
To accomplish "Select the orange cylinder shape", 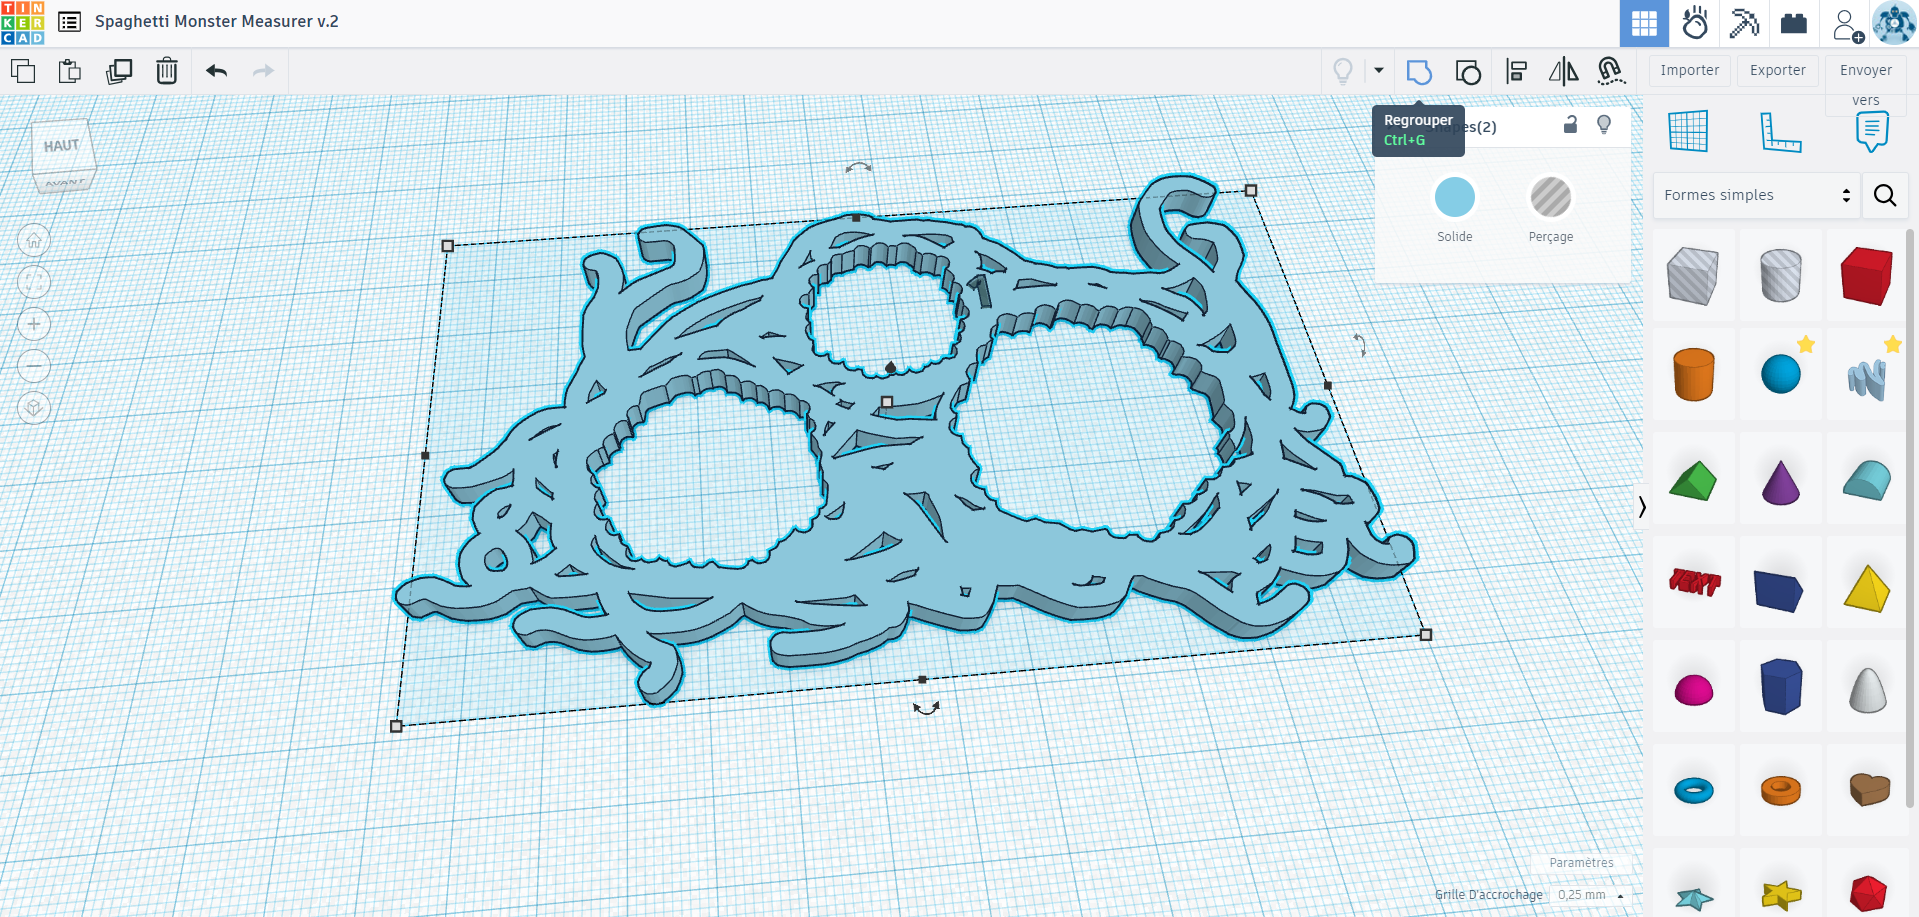I will 1693,375.
